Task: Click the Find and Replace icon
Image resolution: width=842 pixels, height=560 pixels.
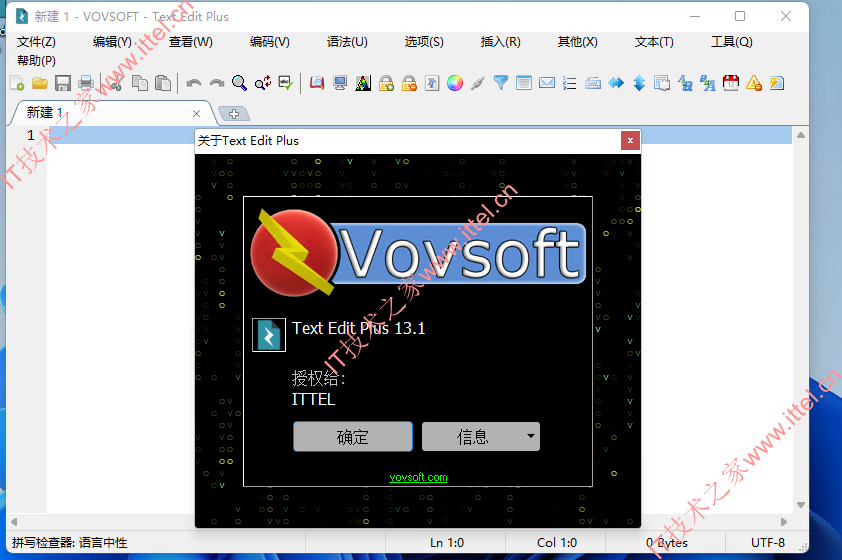Action: click(x=263, y=83)
